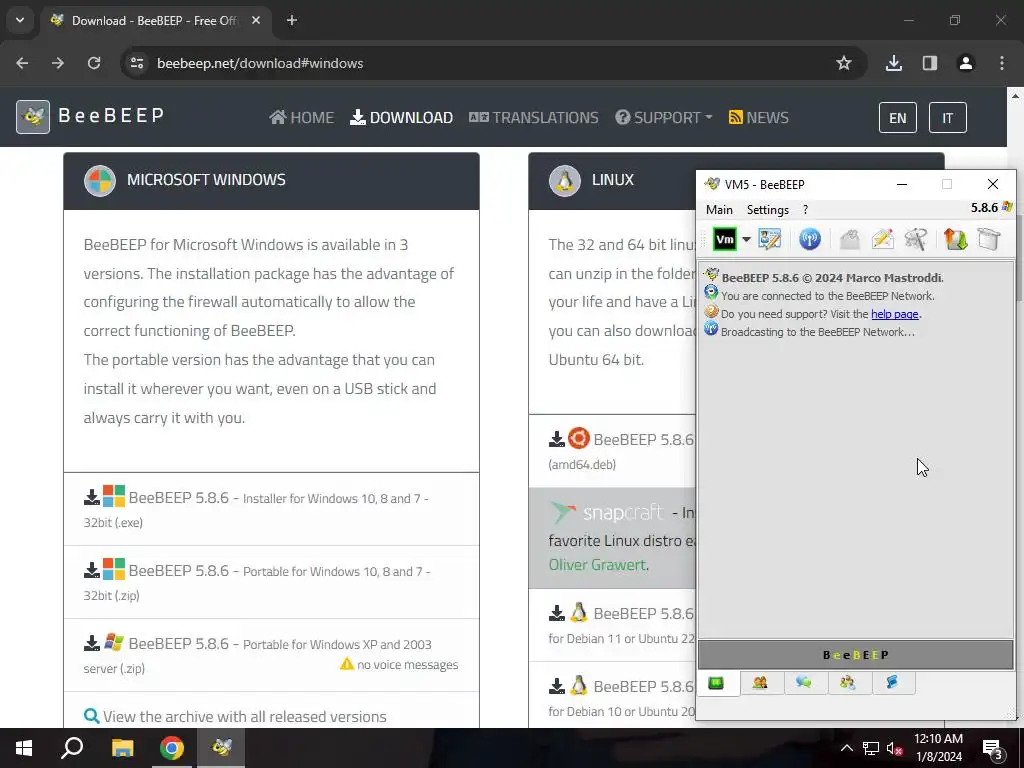Open the Main menu in BeeBEEP window
This screenshot has height=768, width=1024.
719,210
